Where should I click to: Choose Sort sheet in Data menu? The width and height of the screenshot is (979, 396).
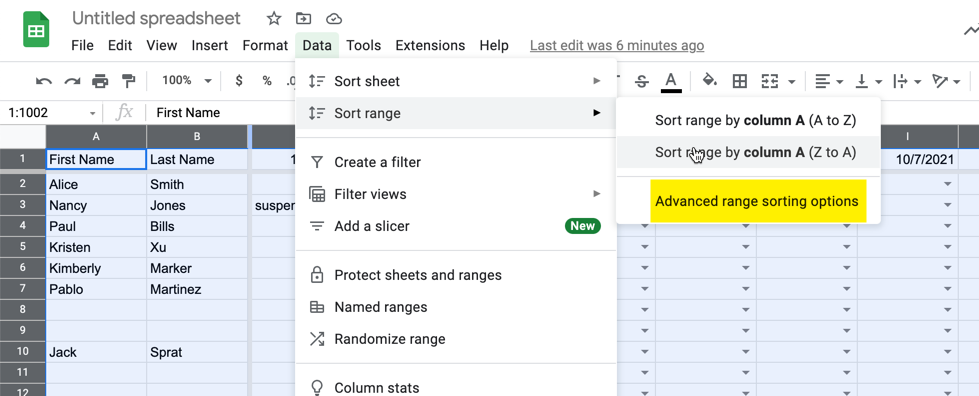coord(456,81)
